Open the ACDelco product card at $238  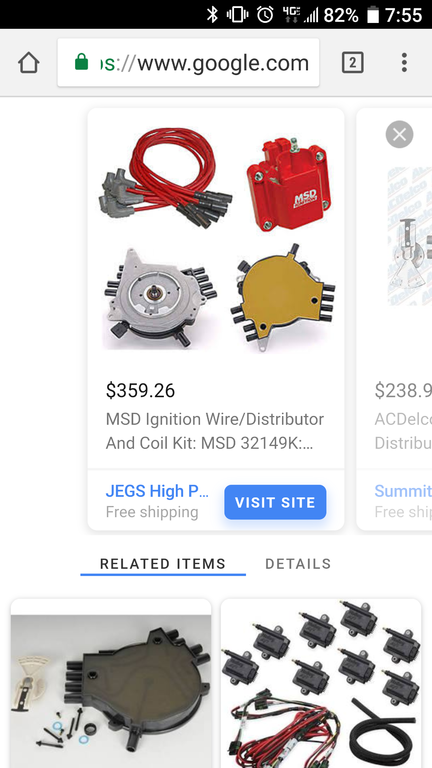[x=394, y=319]
